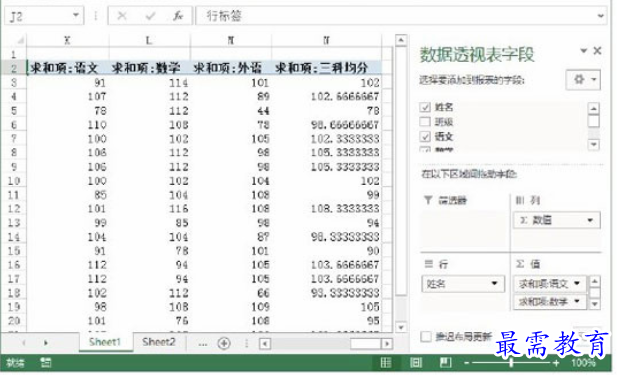Image resolution: width=617 pixels, height=375 pixels.
Task: Click values area scroll up arrow
Action: click(x=594, y=281)
